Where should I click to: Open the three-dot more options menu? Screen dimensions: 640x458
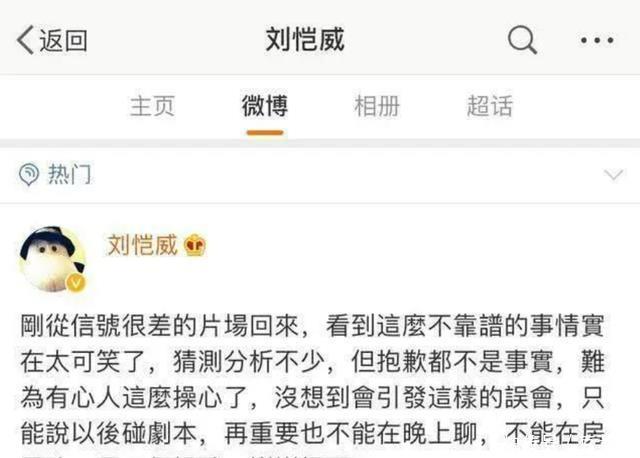(x=597, y=40)
